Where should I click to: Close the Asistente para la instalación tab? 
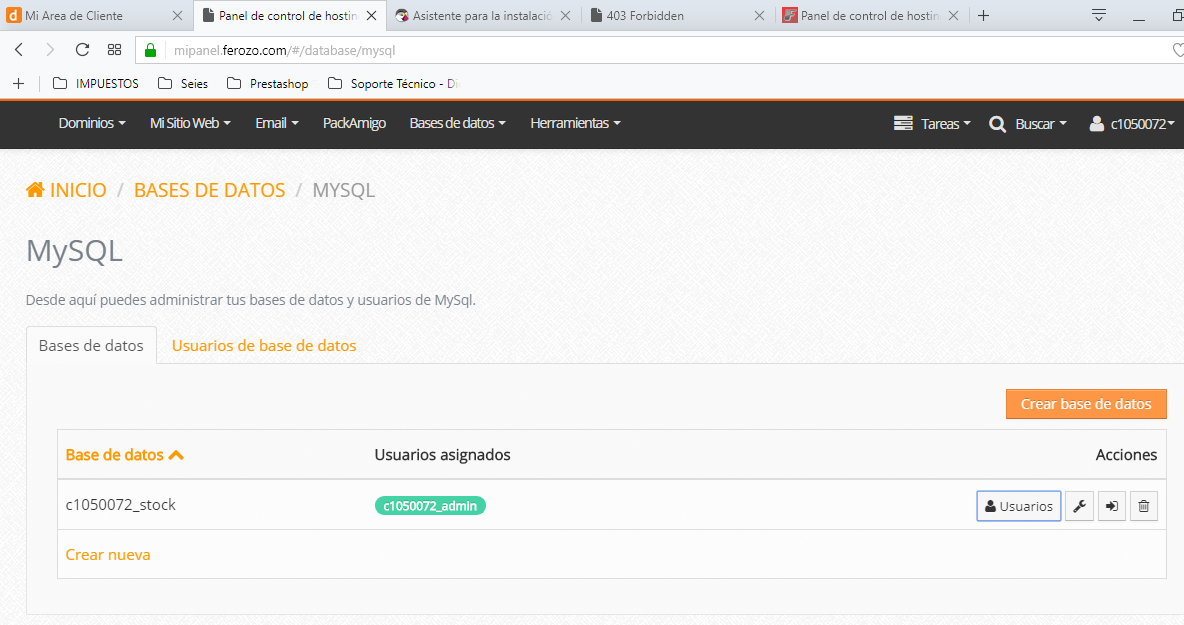[x=565, y=15]
